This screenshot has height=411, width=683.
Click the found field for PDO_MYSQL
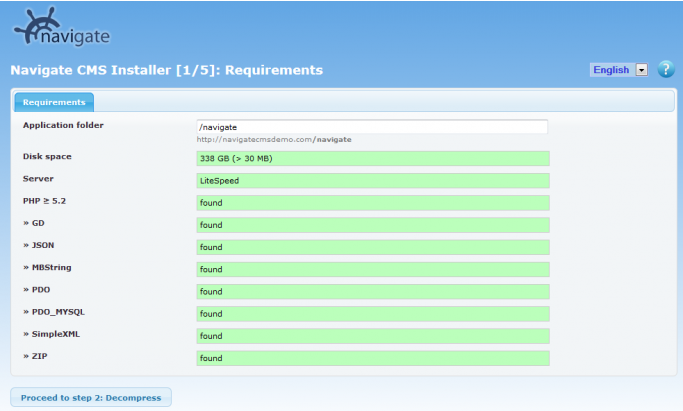click(373, 314)
